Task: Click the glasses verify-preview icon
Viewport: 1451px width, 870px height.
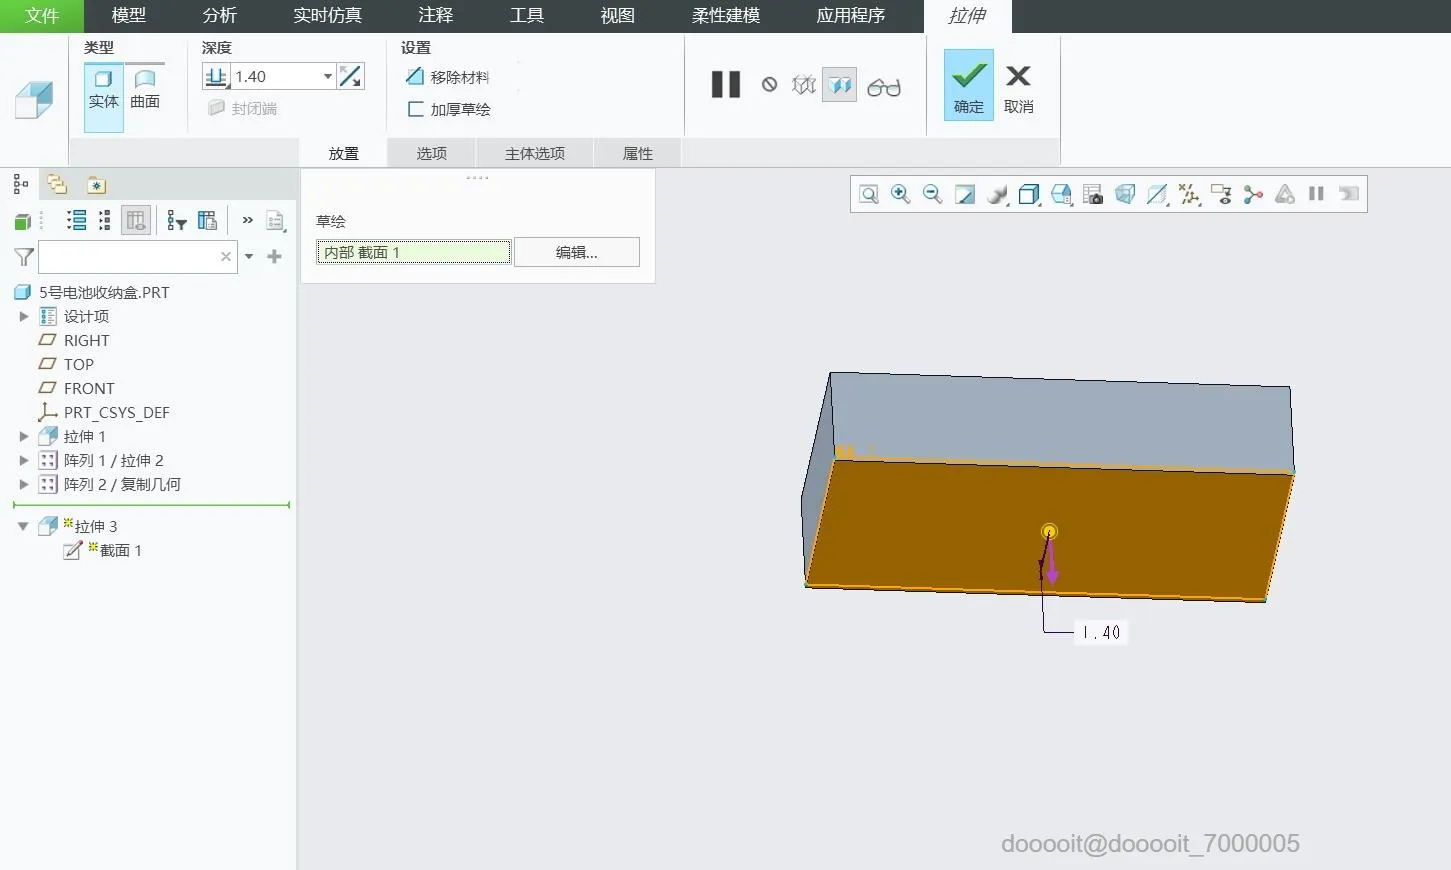Action: point(883,87)
